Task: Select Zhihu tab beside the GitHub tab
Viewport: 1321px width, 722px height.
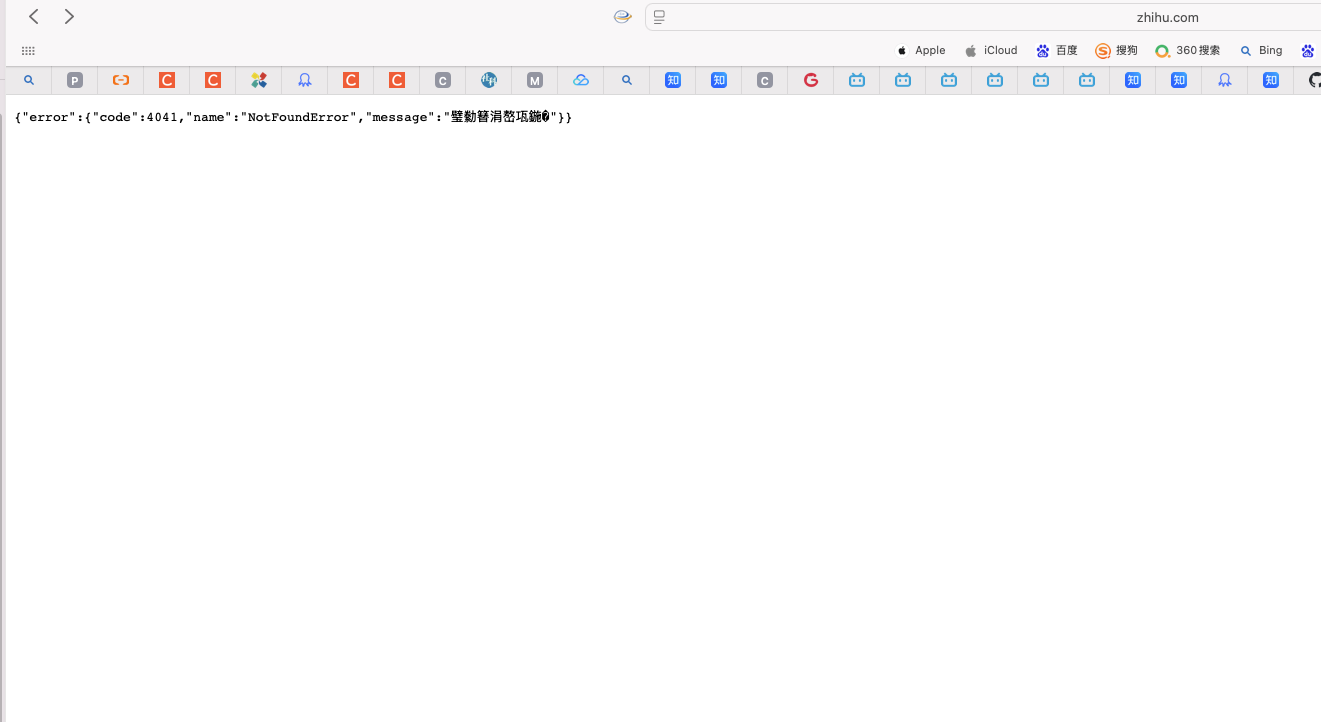Action: pyautogui.click(x=1271, y=80)
